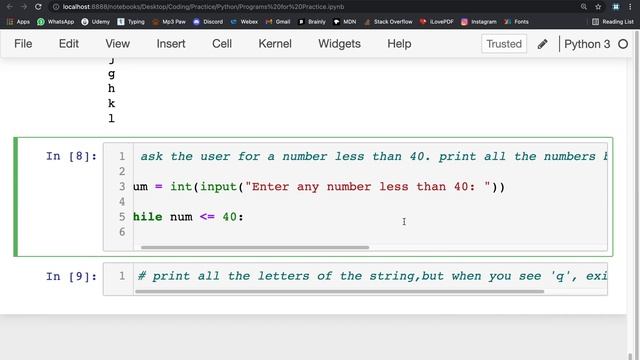Click the '# print all the letters' comment in cell 9

(372, 276)
